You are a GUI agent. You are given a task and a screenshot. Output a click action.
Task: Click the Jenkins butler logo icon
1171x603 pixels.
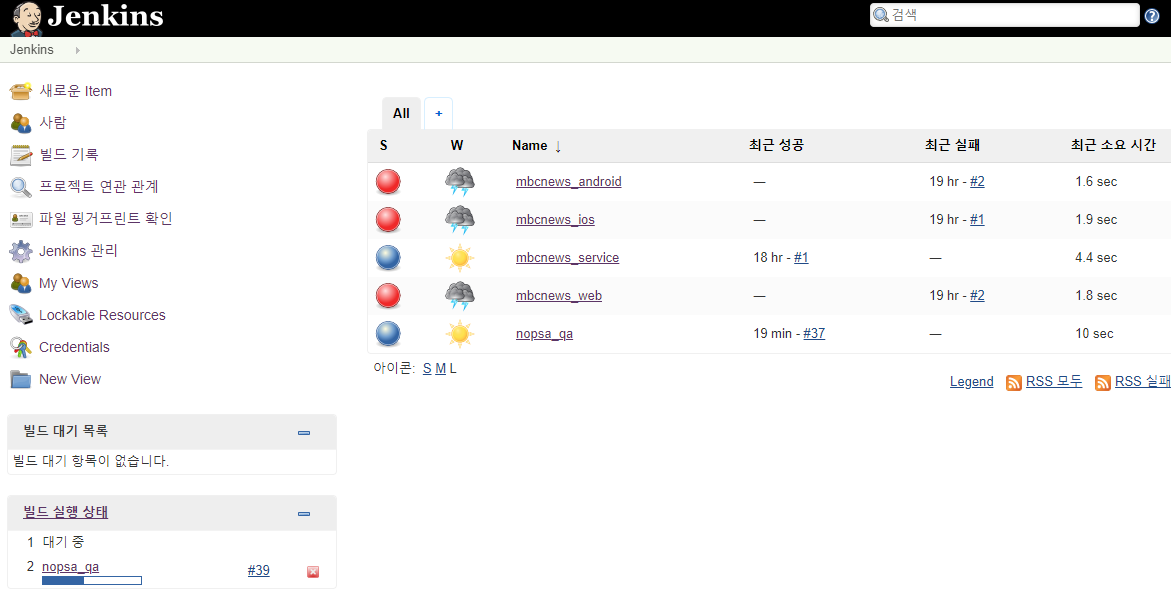pos(27,19)
